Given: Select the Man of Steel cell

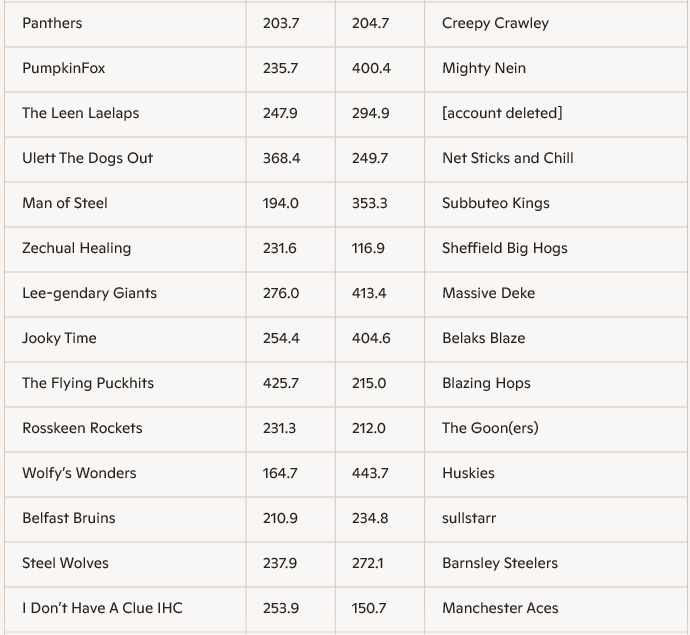Looking at the screenshot, I should tap(65, 203).
